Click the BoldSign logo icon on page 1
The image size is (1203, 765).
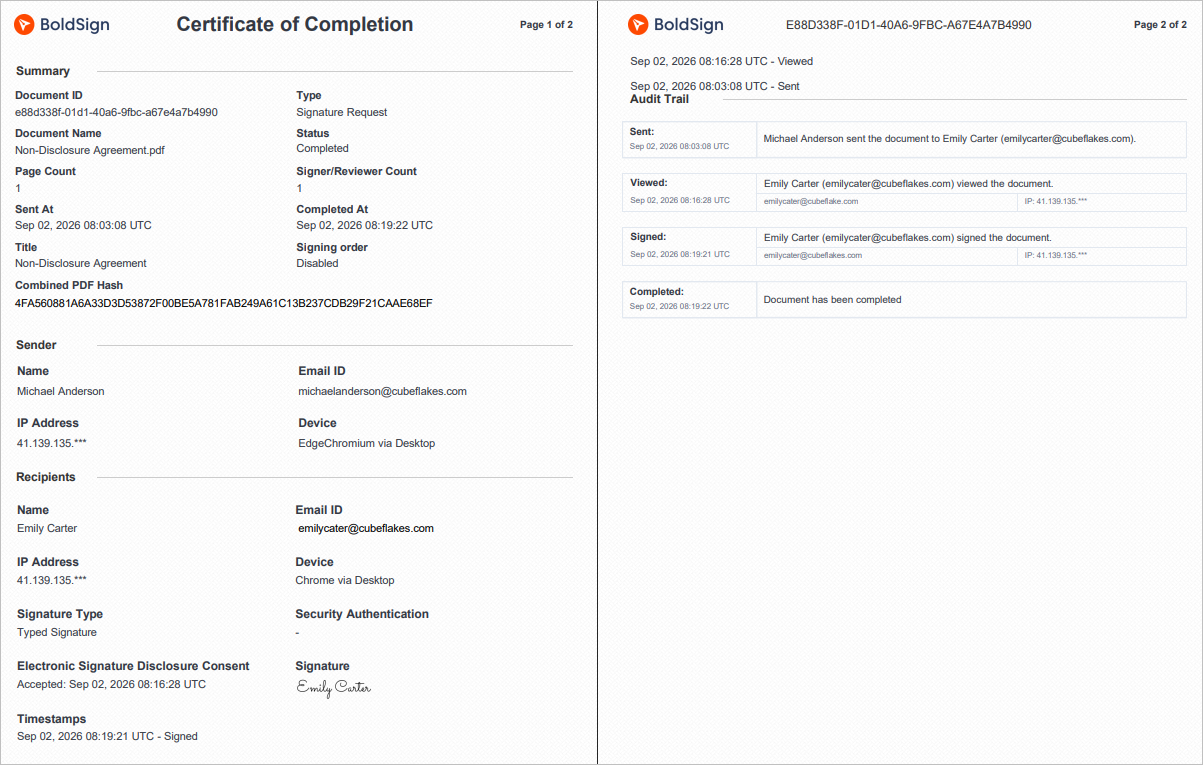point(23,25)
